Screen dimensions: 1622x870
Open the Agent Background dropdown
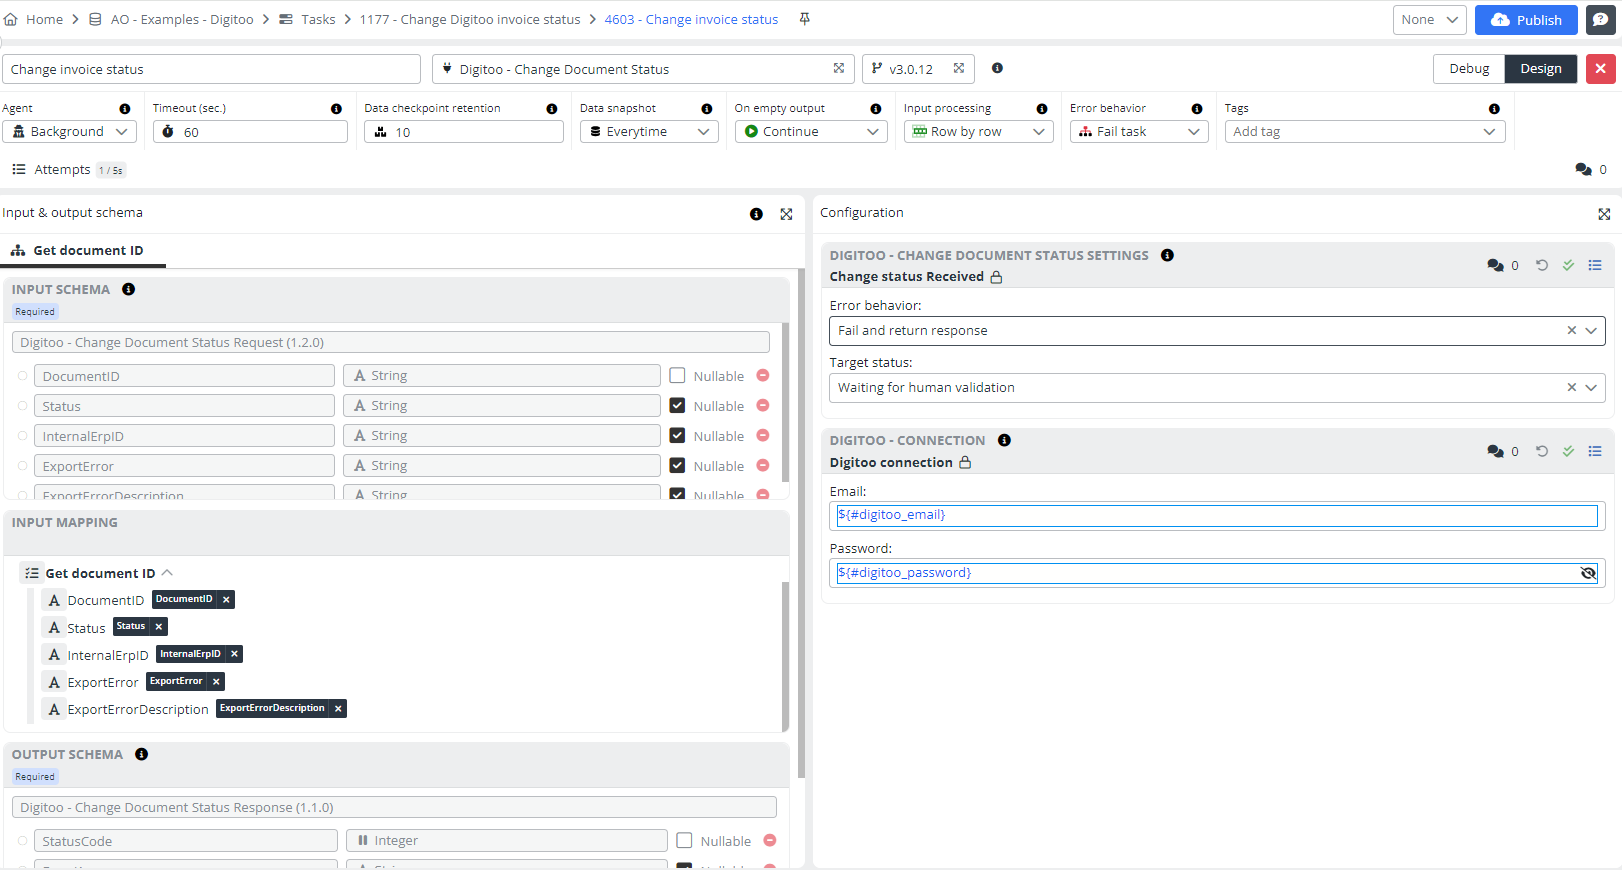(70, 132)
